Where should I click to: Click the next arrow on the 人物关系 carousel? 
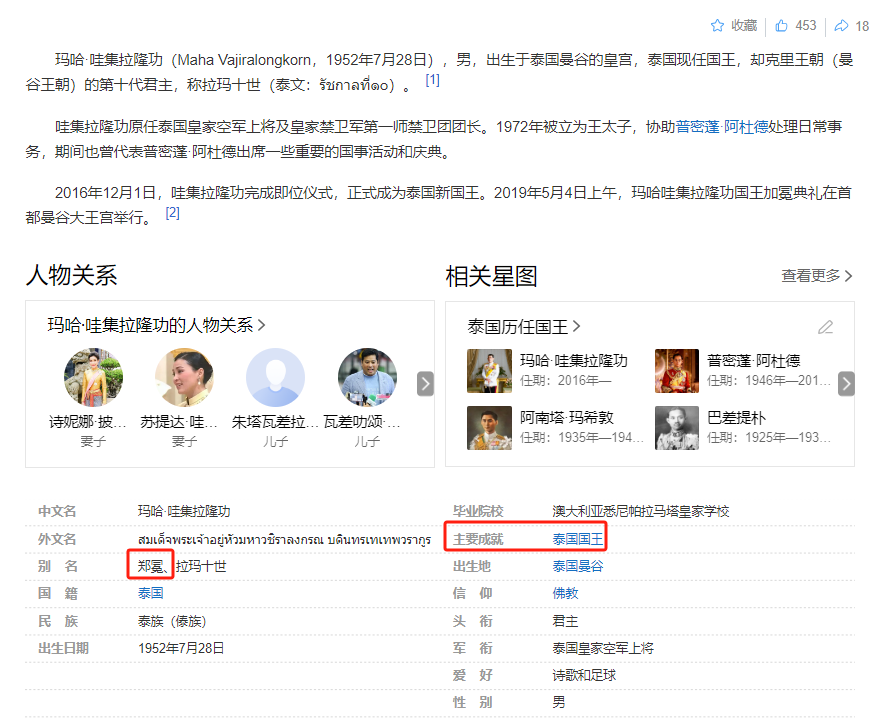tap(426, 382)
